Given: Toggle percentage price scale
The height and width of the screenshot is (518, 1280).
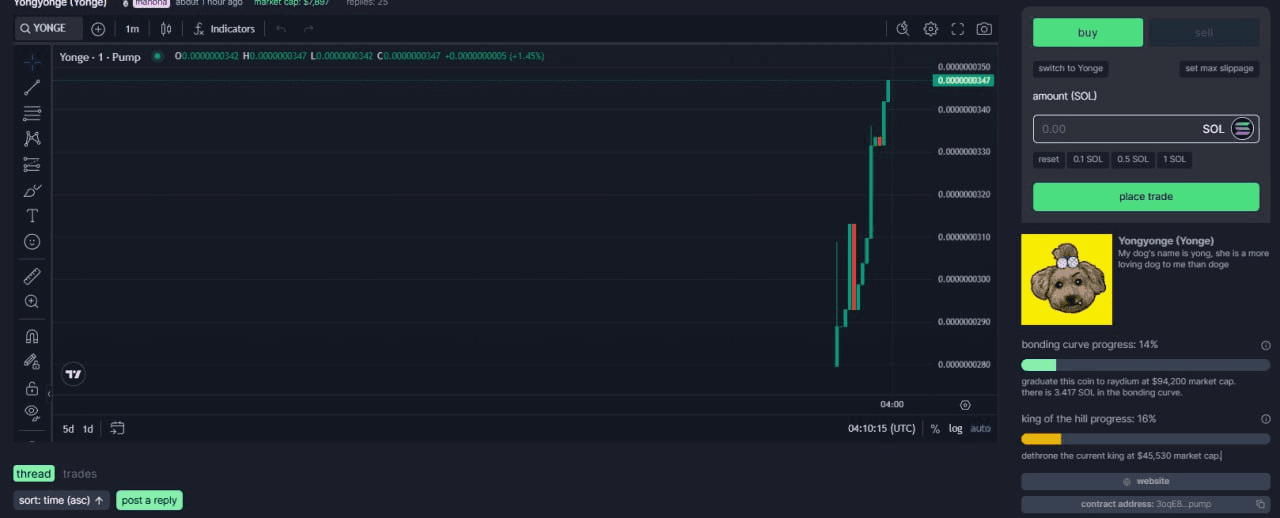Looking at the screenshot, I should click(x=935, y=428).
